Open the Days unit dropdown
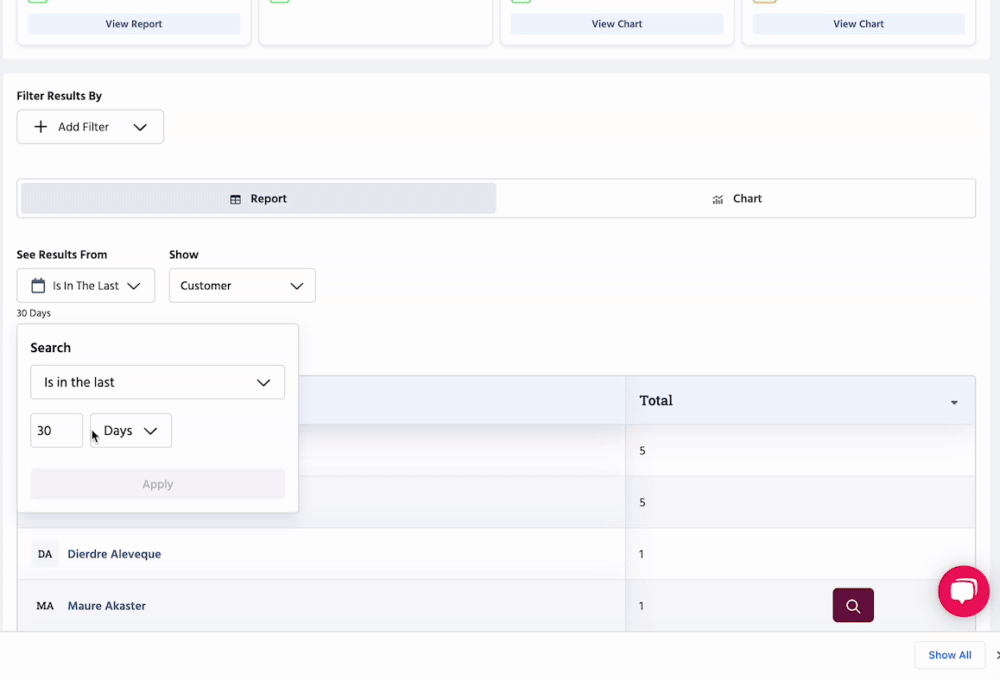Viewport: 1000px width, 680px height. tap(131, 431)
